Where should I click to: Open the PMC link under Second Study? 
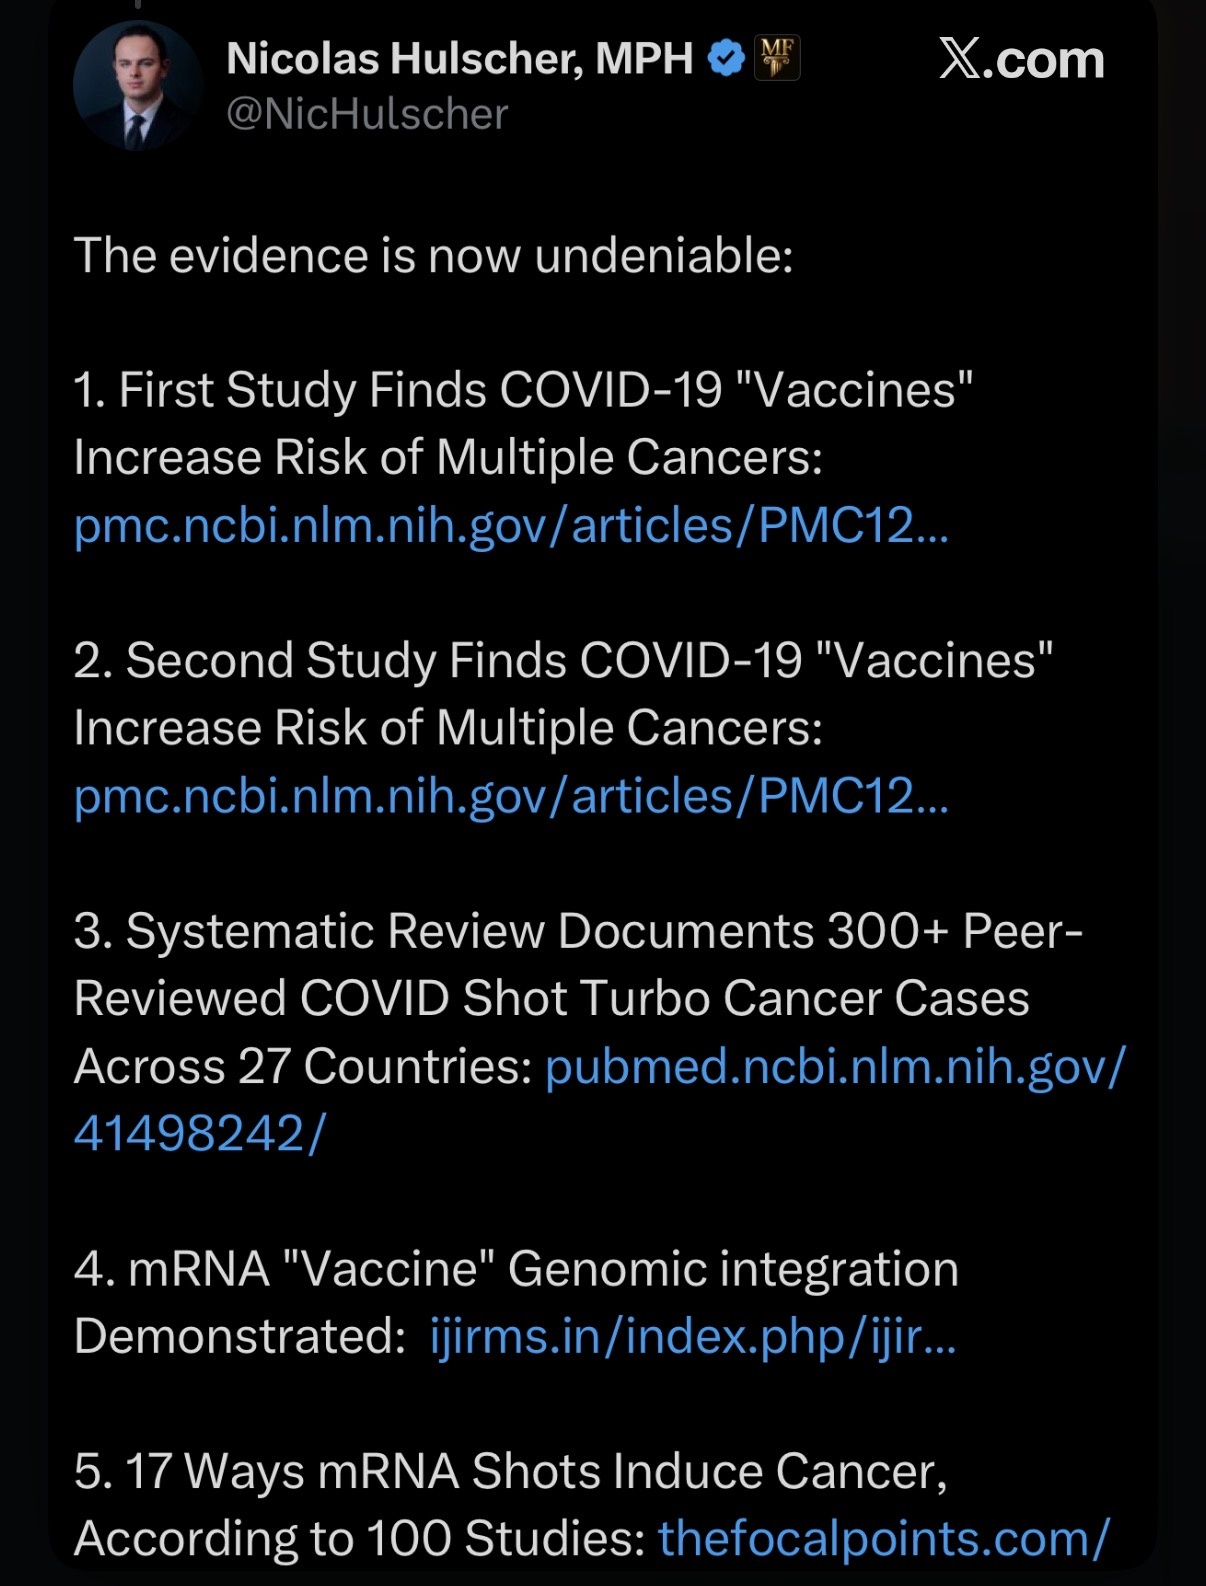tap(511, 796)
